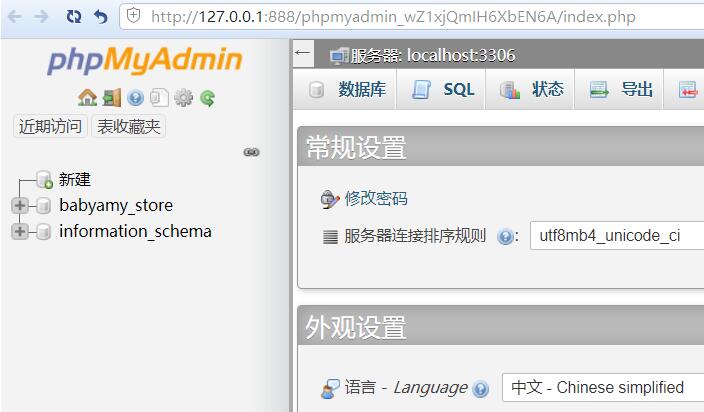Reload the page with the browser refresh icon

click(x=74, y=17)
